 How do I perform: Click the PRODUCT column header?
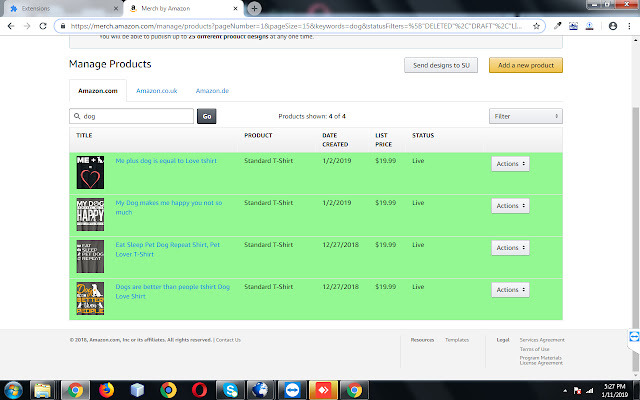coord(258,136)
